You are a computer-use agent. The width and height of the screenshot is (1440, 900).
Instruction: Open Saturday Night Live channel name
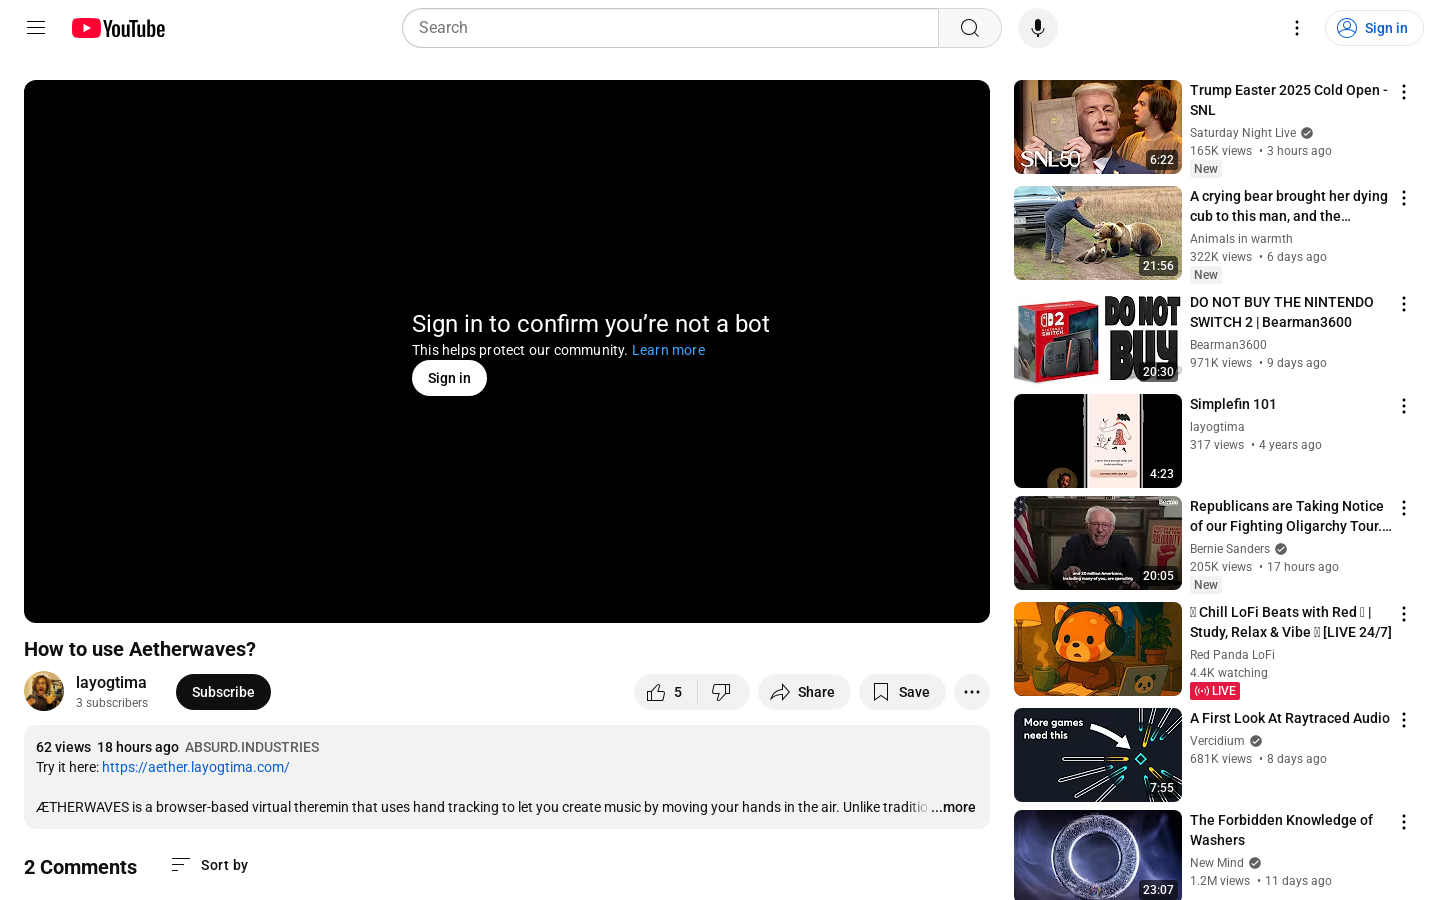1243,133
